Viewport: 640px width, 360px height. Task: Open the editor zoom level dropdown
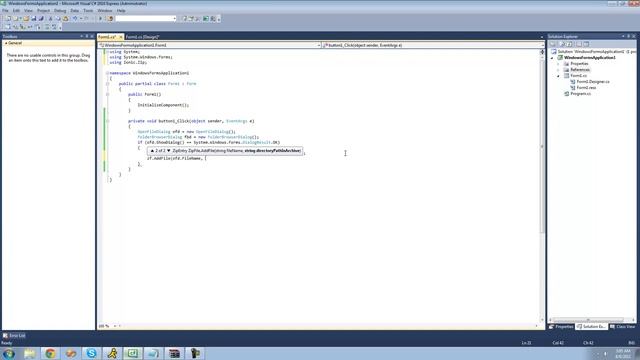pos(115,326)
